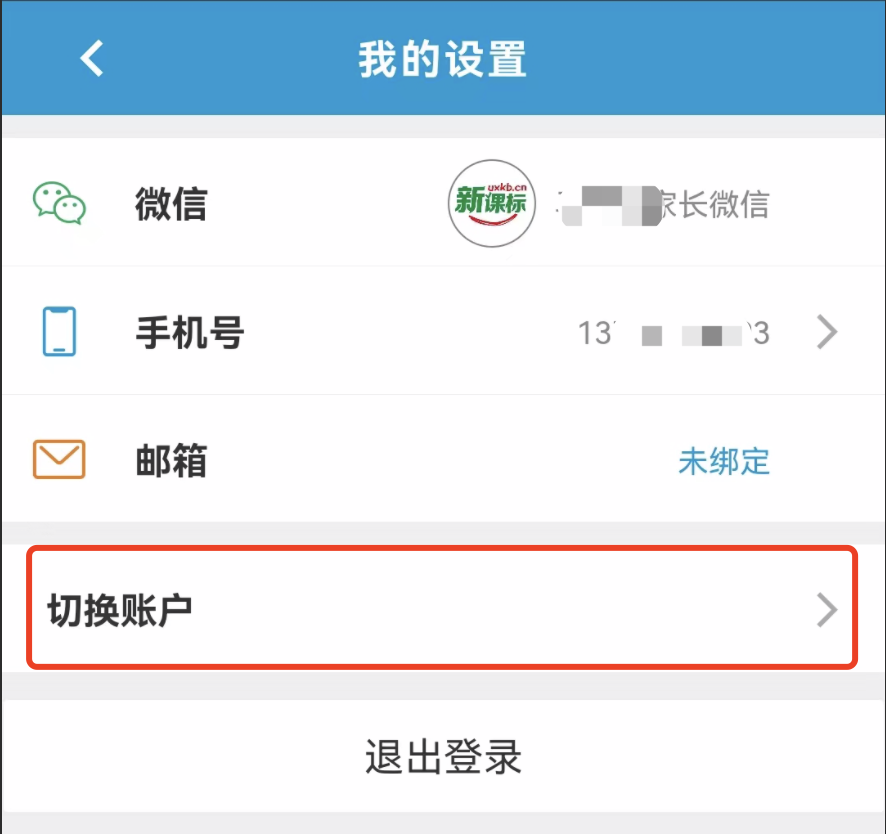This screenshot has height=834, width=886.
Task: Select the 切换账户 label
Action: tap(120, 610)
